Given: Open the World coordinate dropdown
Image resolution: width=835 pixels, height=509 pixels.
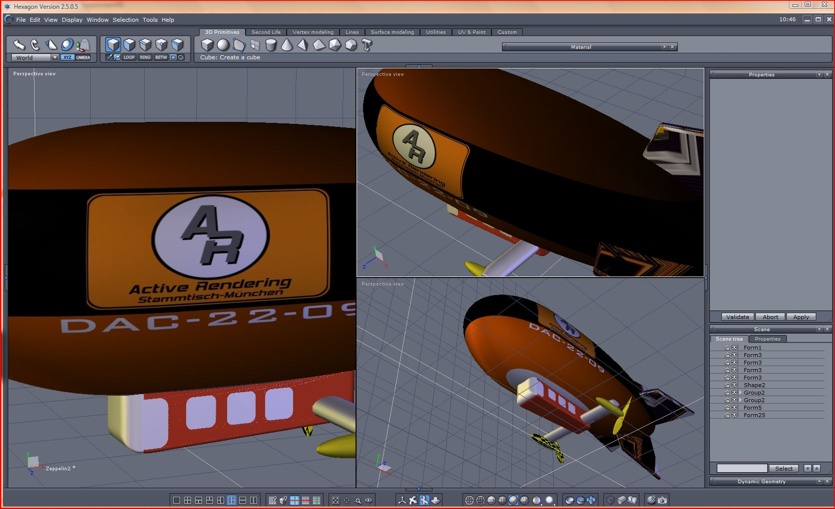Looking at the screenshot, I should pos(54,57).
